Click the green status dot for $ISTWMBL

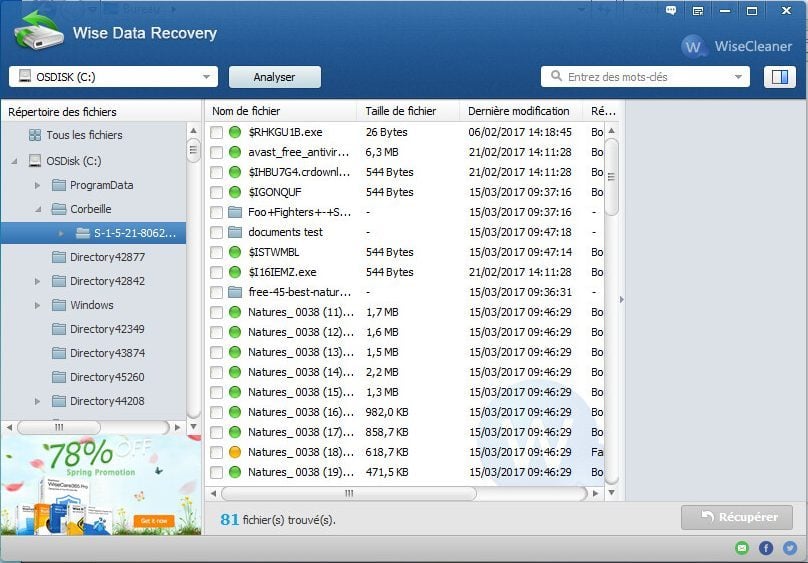click(235, 252)
